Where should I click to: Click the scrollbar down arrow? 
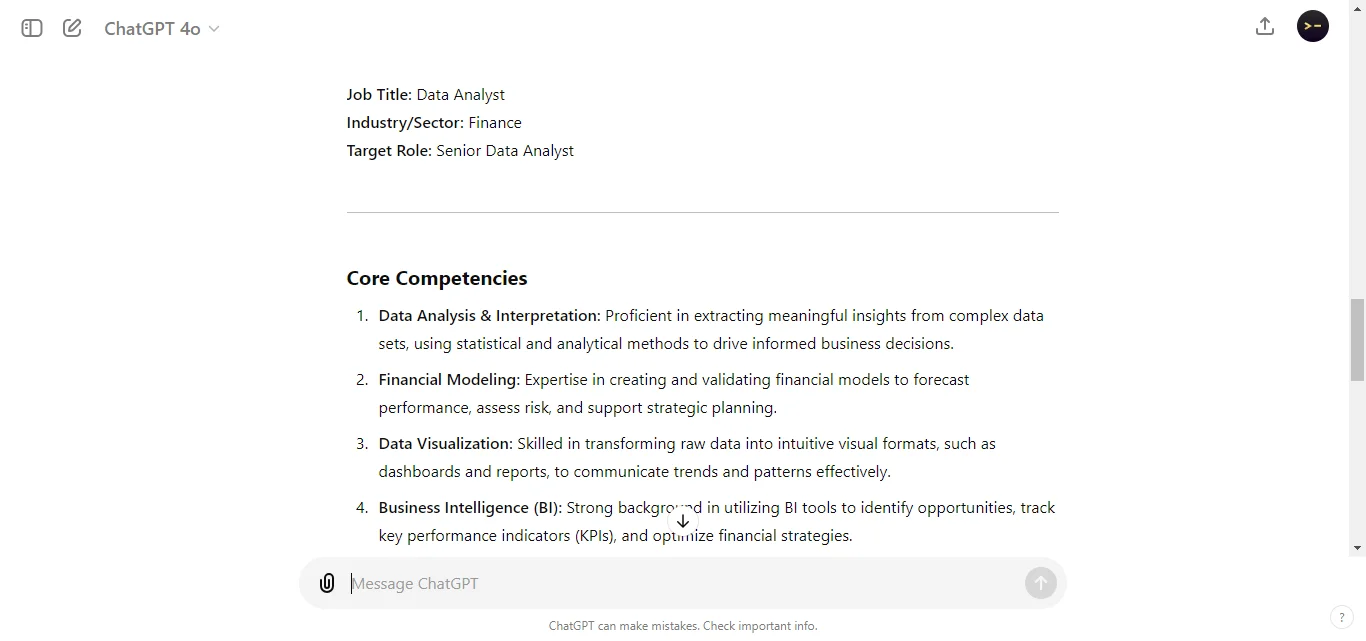point(1357,548)
